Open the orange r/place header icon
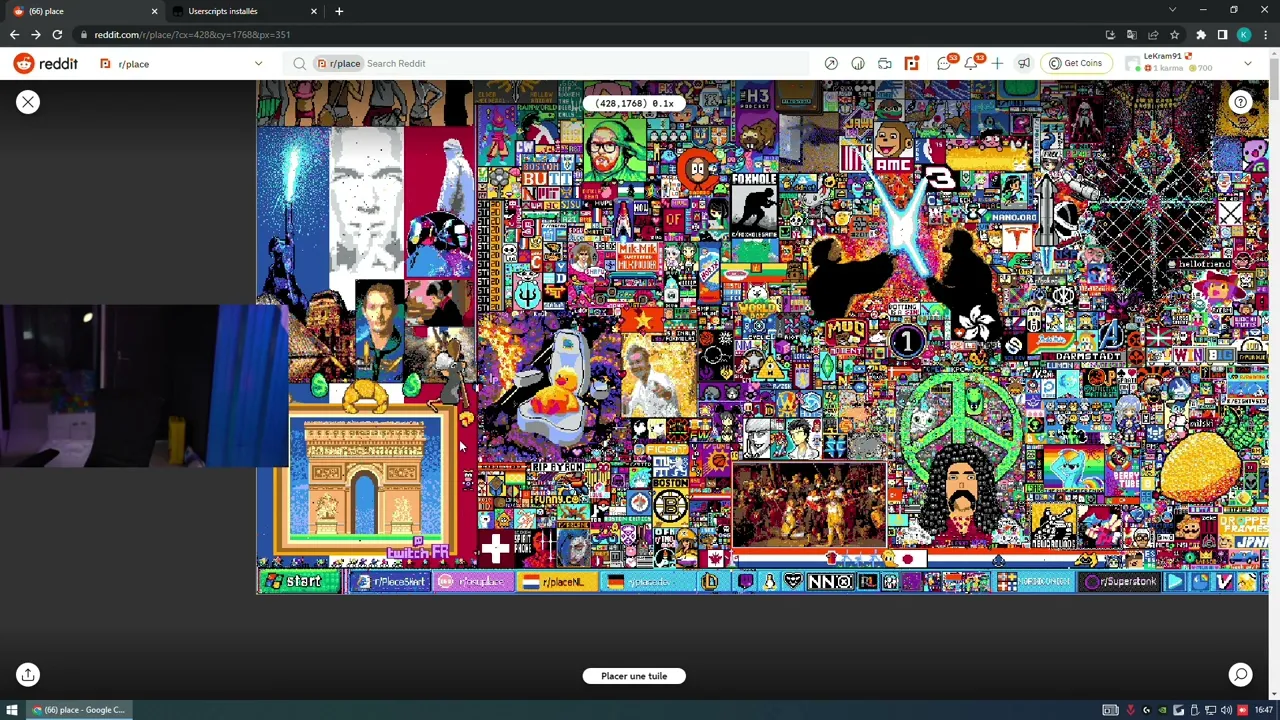1280x720 pixels. point(912,63)
